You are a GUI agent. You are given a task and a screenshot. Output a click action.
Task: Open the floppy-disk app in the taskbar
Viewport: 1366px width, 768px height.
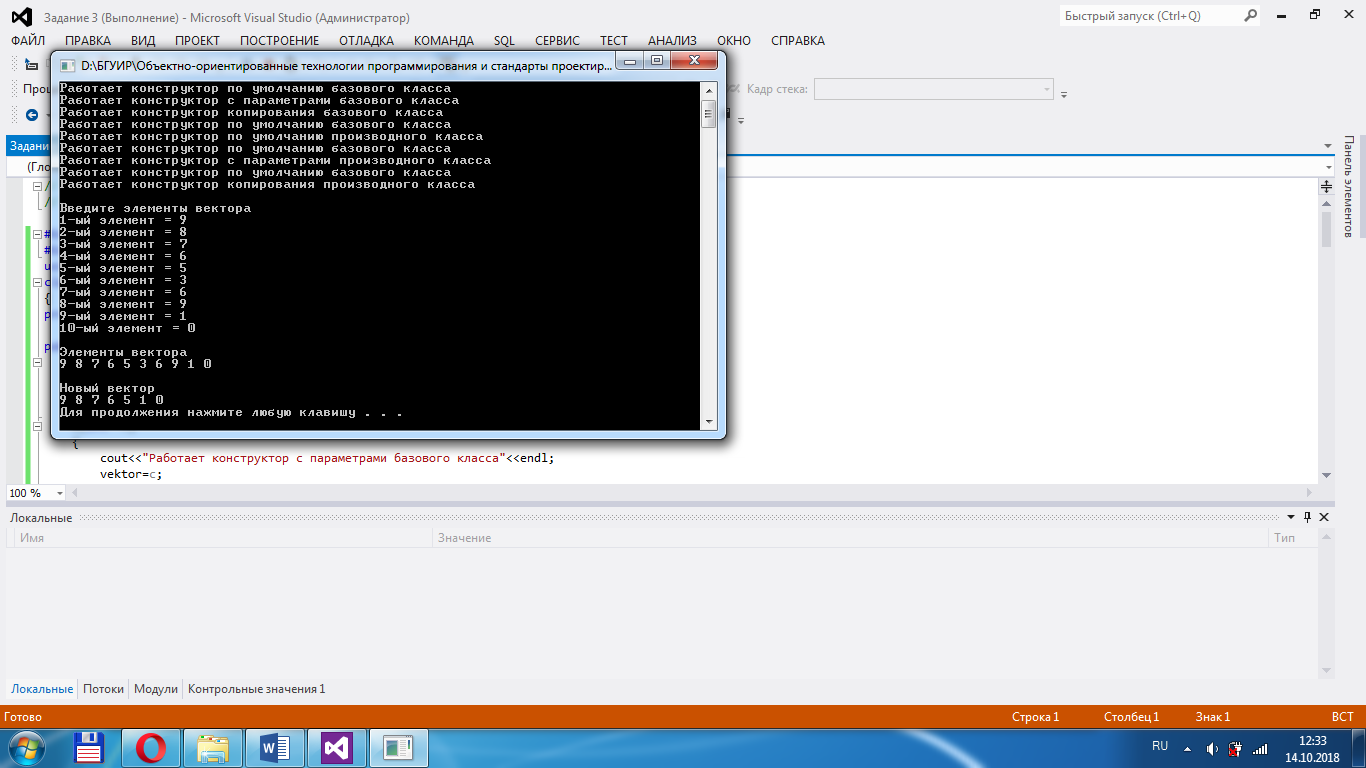click(89, 747)
